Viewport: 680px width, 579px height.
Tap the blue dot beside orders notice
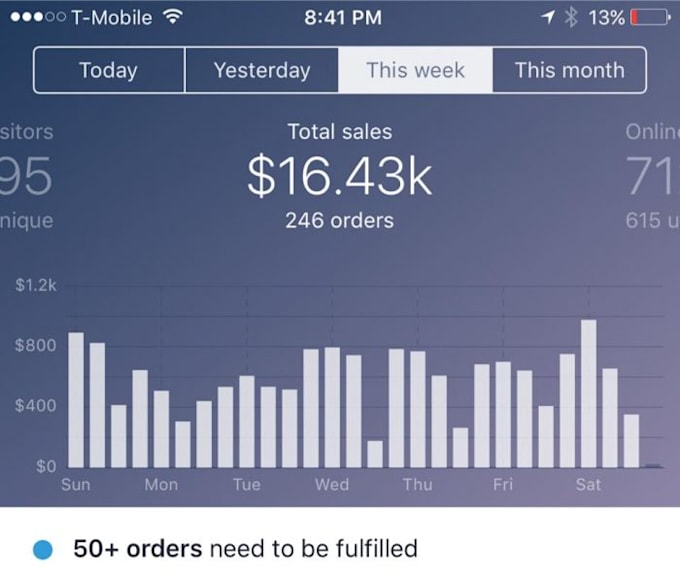pyautogui.click(x=42, y=549)
